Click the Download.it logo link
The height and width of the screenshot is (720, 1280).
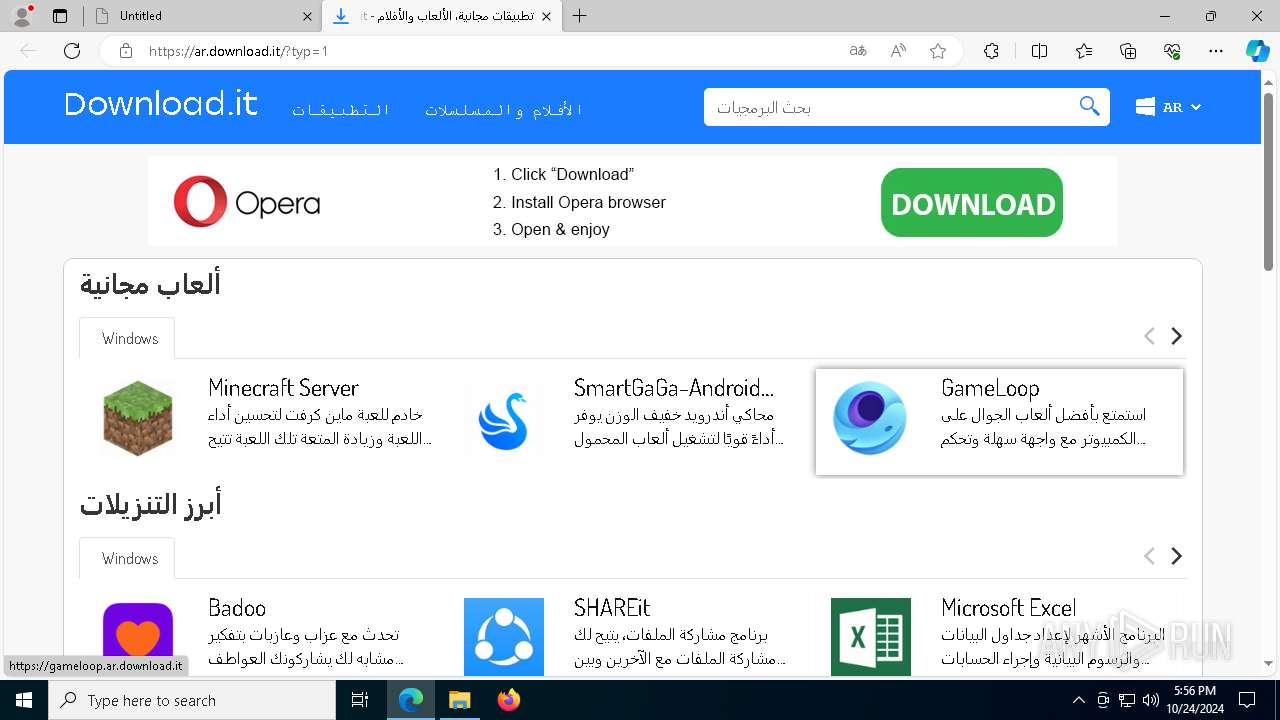(161, 104)
